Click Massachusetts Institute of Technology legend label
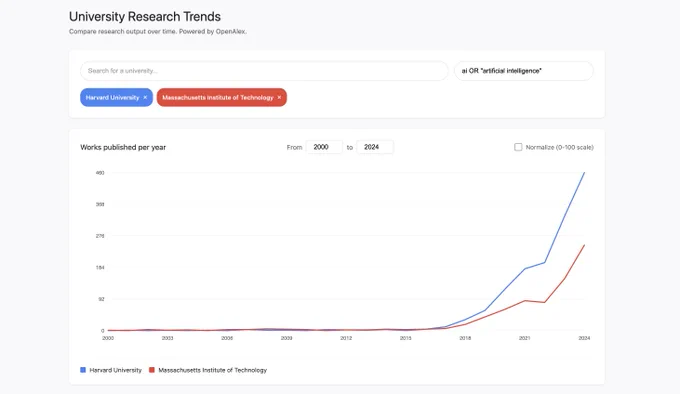This screenshot has width=680, height=394. (x=212, y=370)
